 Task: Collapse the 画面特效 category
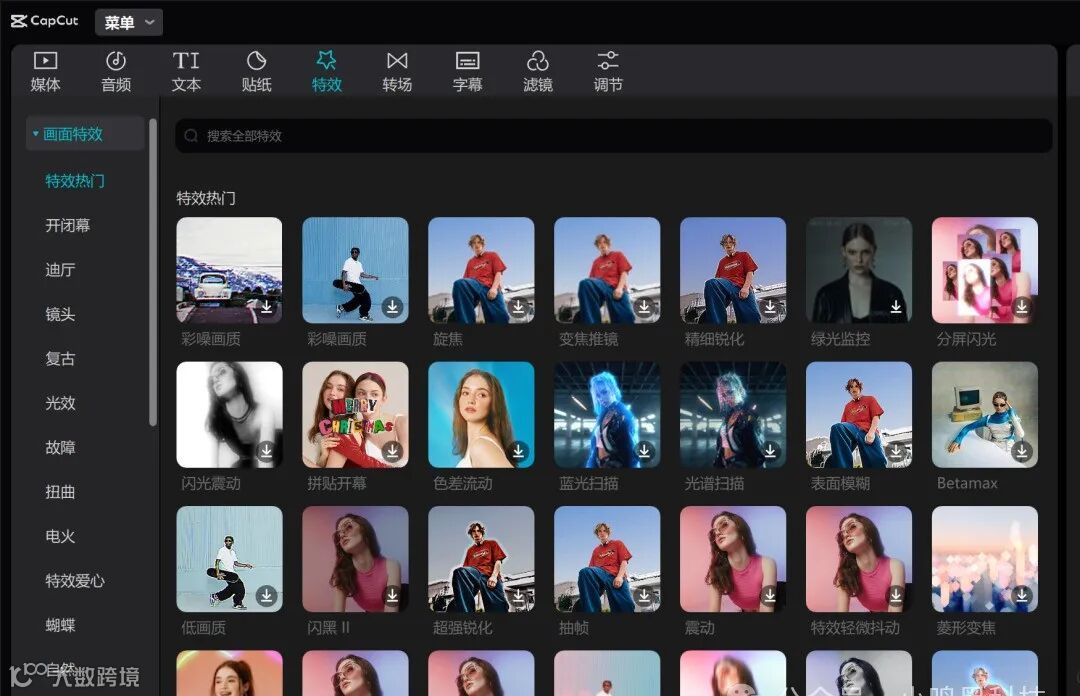(x=85, y=134)
